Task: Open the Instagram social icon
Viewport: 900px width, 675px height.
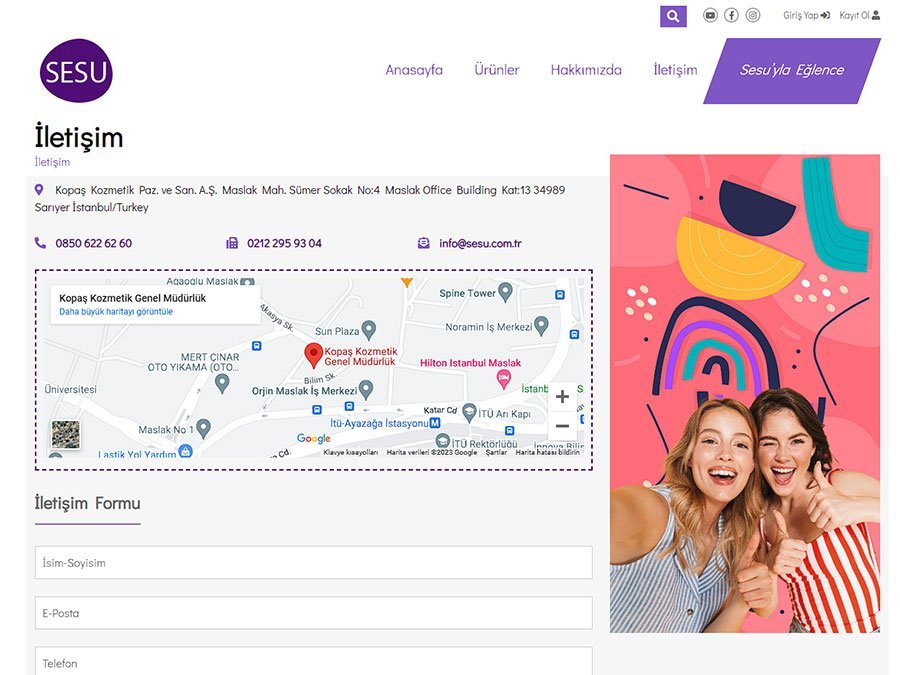Action: point(753,15)
